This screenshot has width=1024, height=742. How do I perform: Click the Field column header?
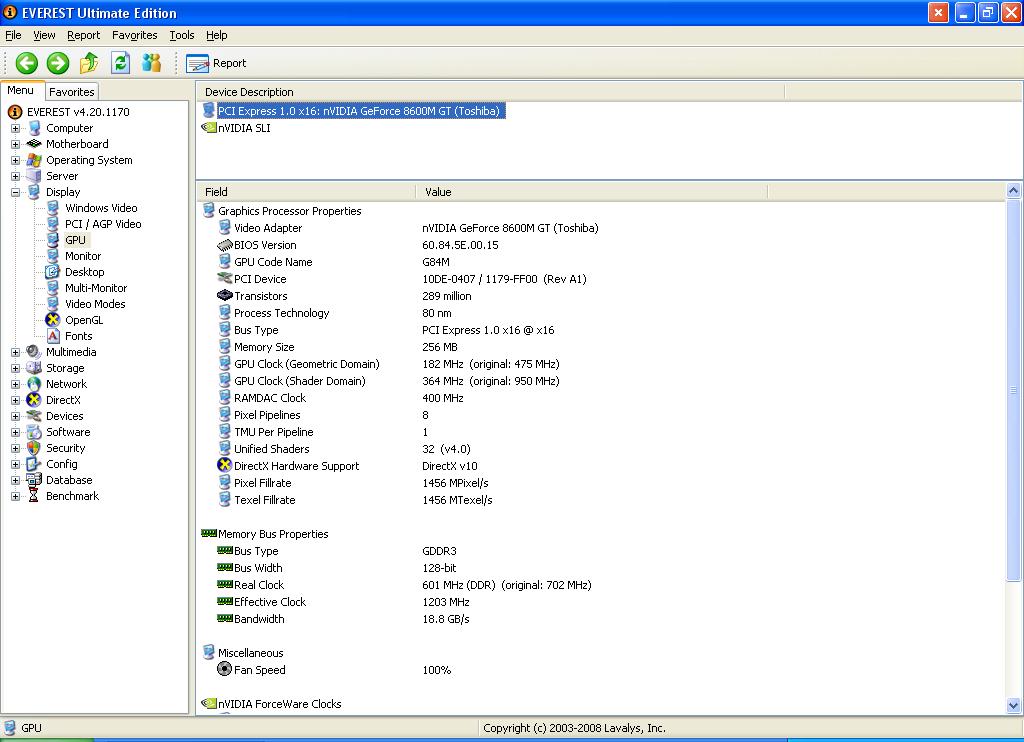tap(306, 191)
